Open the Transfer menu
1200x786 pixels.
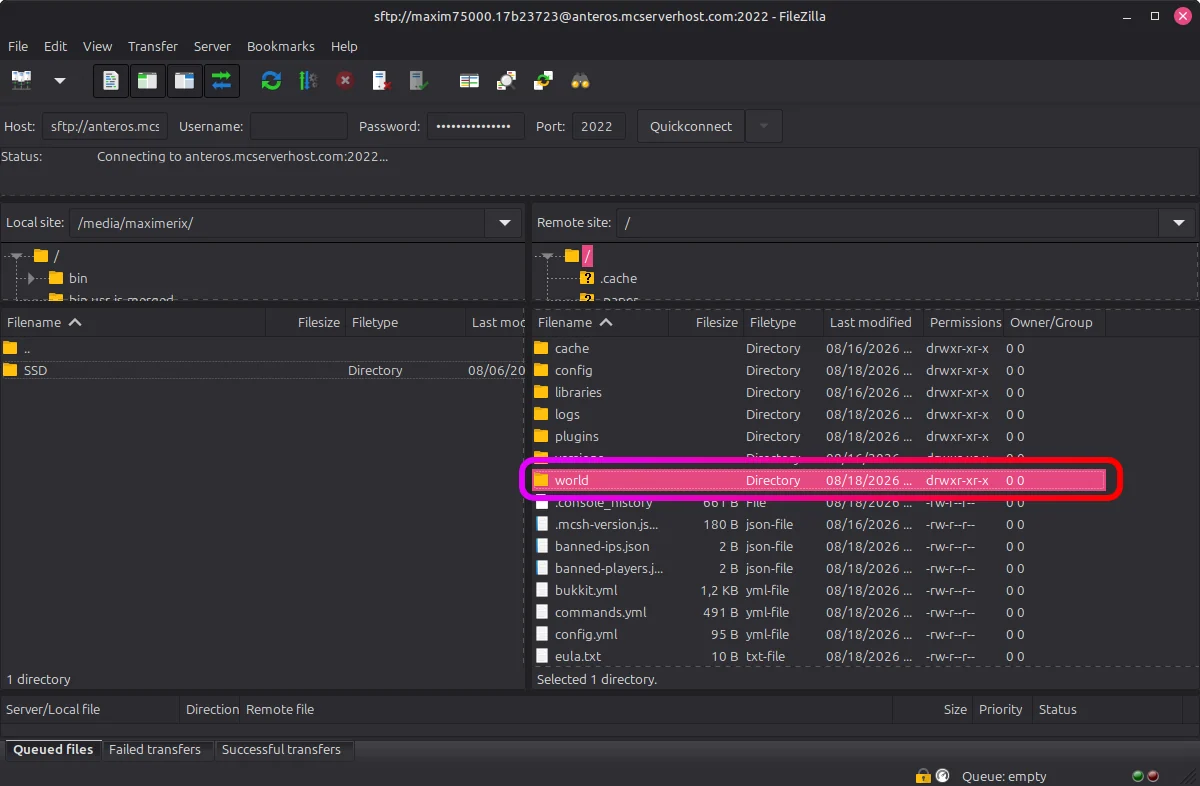pos(153,46)
